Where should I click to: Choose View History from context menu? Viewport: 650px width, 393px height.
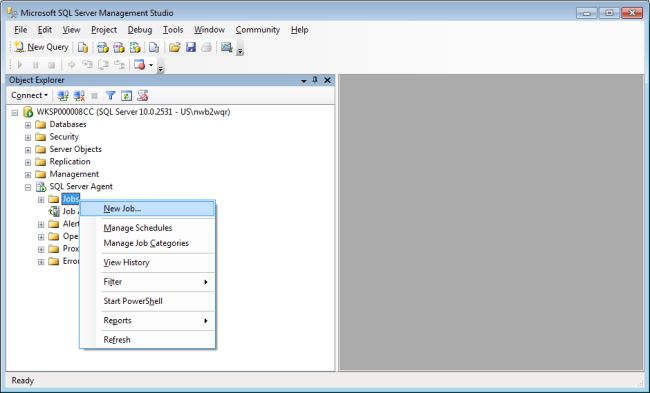click(x=148, y=262)
